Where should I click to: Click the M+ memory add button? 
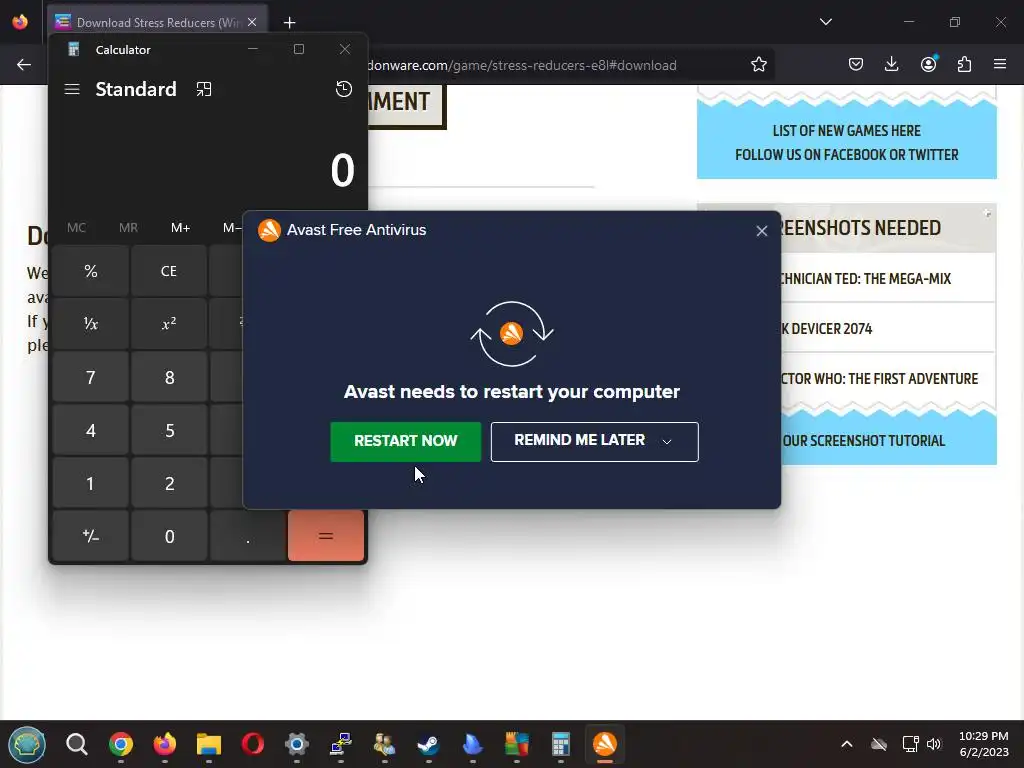click(x=180, y=227)
